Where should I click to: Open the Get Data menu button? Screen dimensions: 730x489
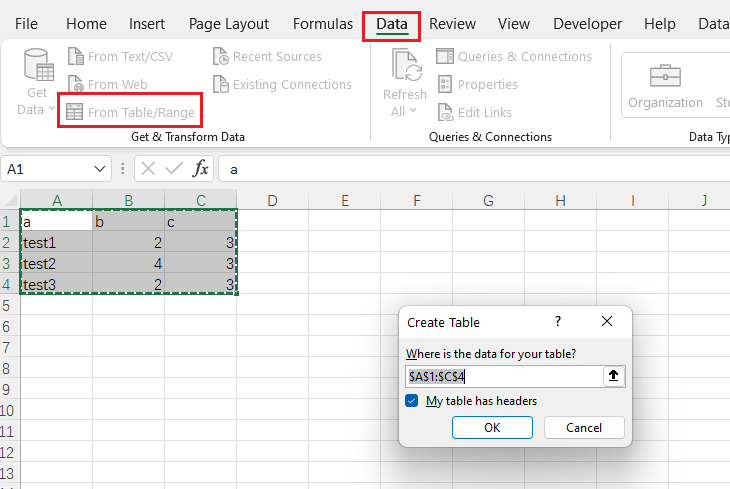coord(36,83)
